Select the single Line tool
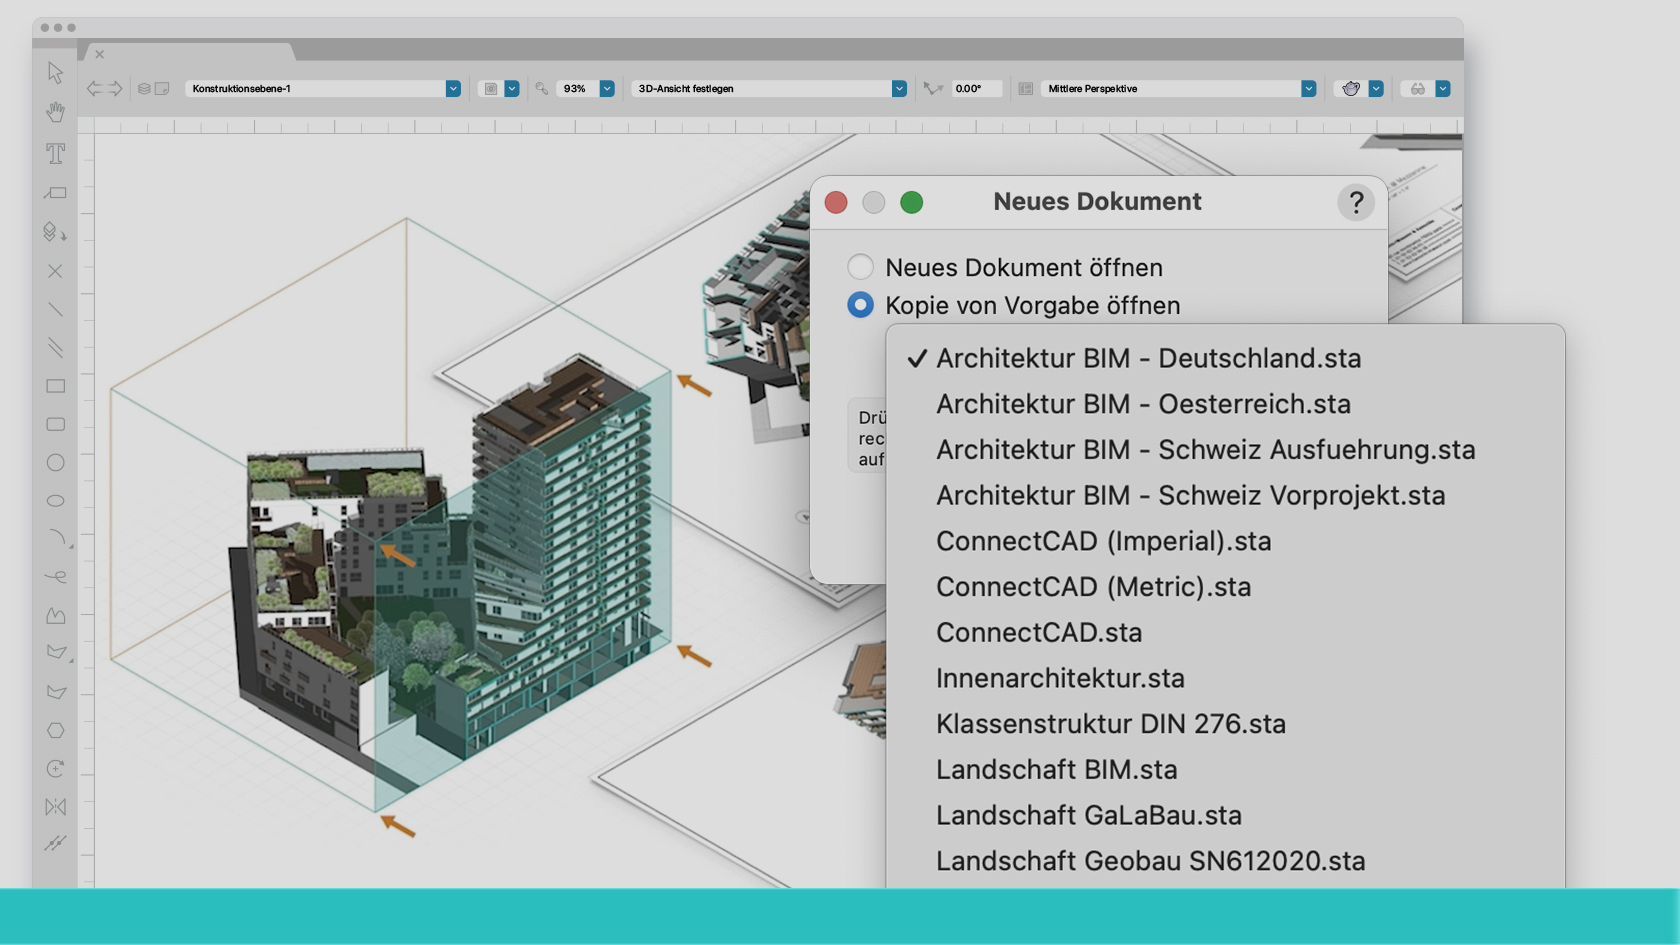 click(55, 310)
